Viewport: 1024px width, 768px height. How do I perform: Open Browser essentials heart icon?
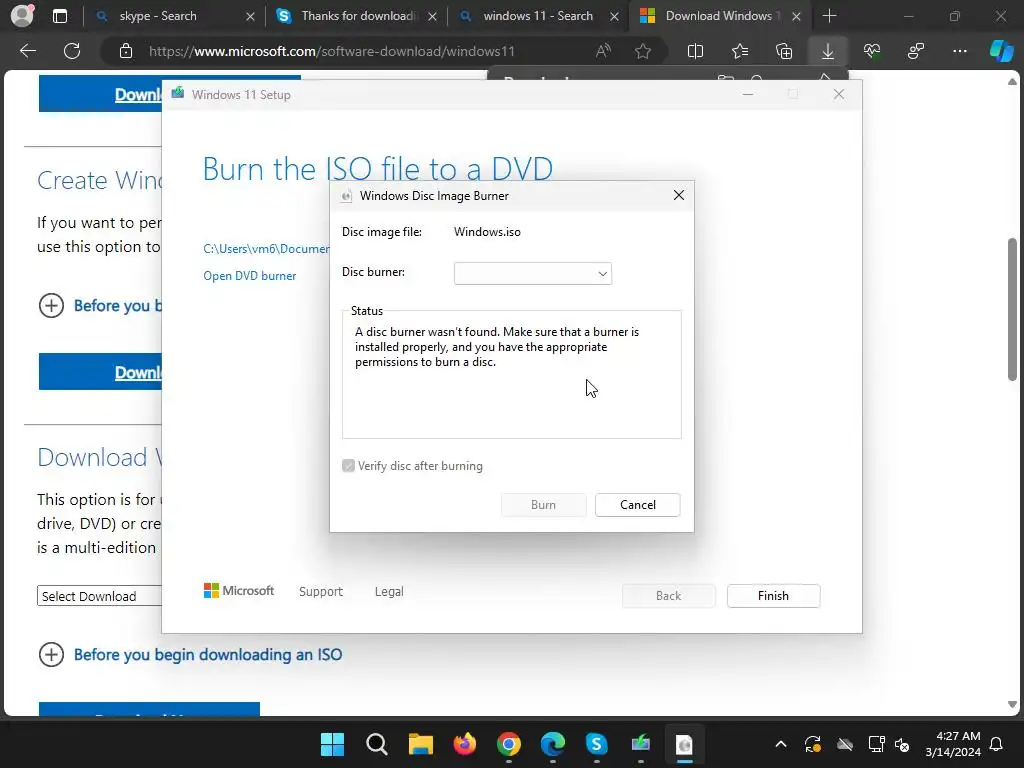[x=872, y=51]
